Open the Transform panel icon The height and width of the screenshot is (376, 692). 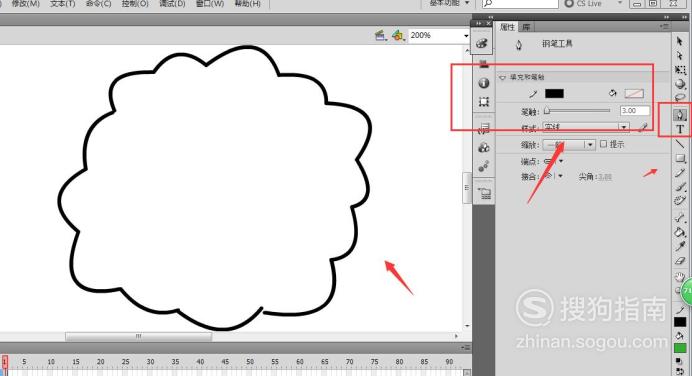click(484, 102)
